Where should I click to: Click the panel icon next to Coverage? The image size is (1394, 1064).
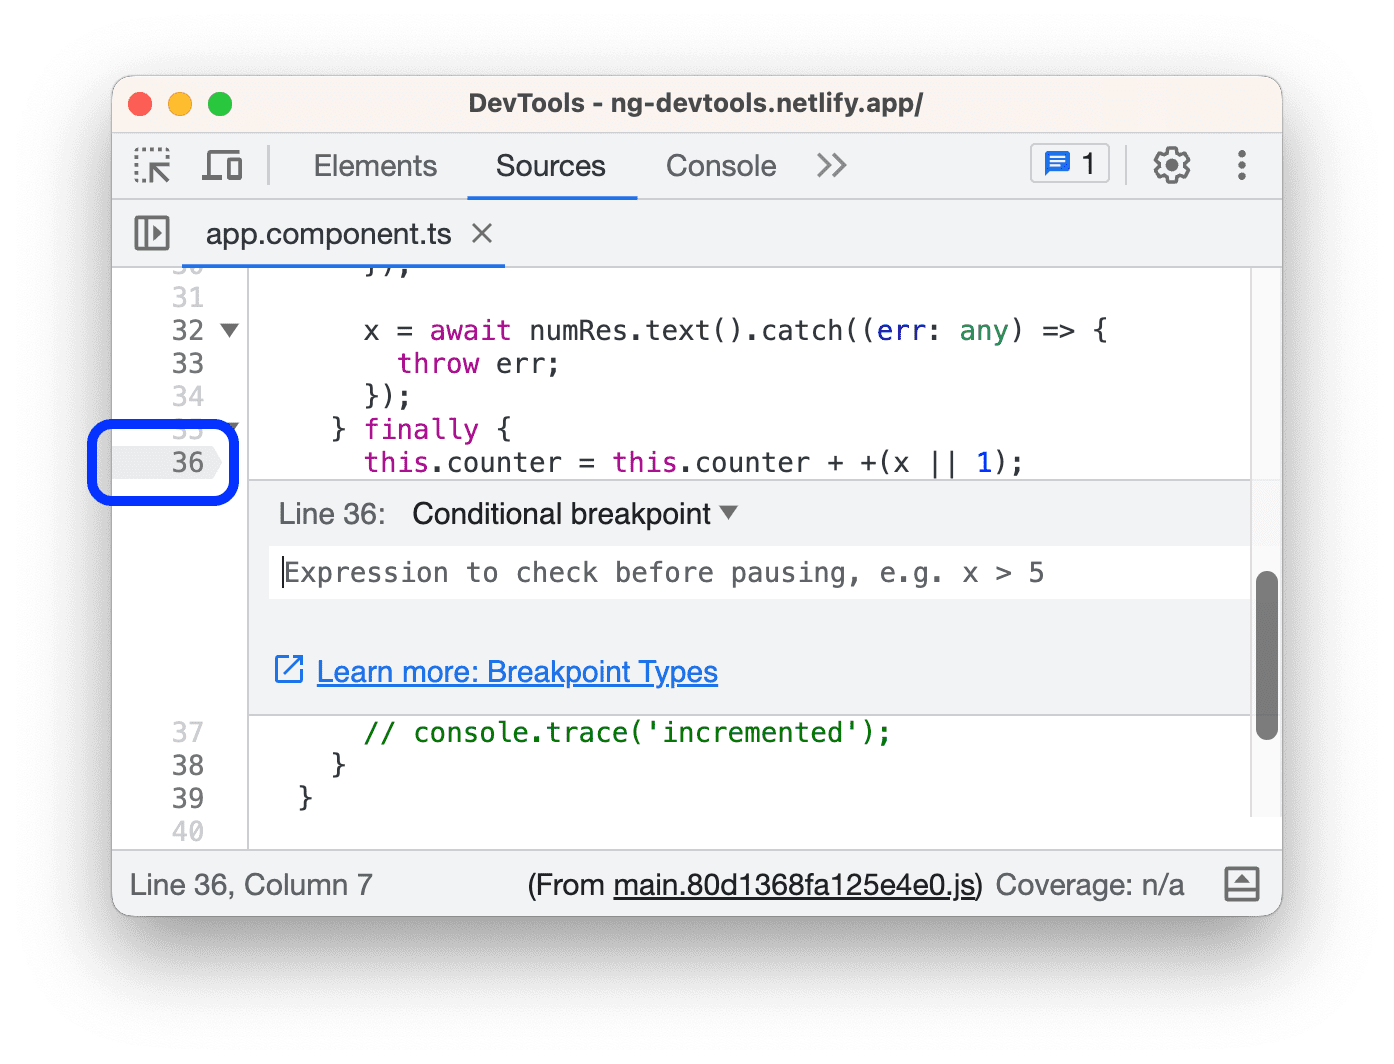(1241, 884)
